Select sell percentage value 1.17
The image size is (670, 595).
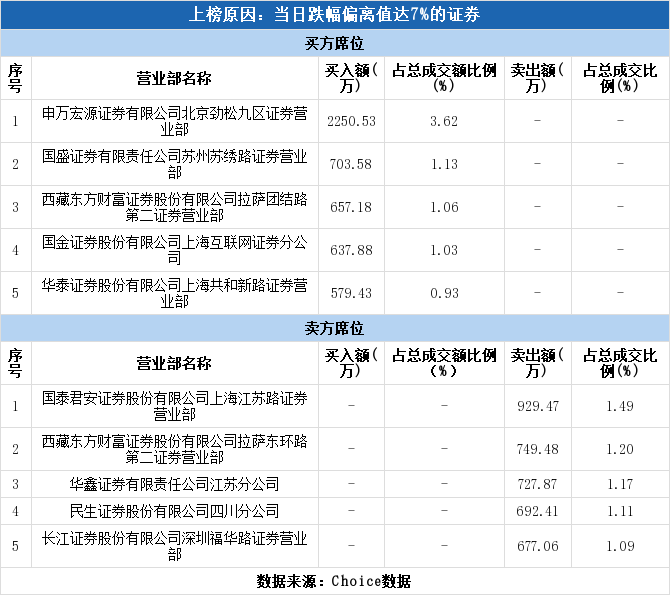click(620, 484)
